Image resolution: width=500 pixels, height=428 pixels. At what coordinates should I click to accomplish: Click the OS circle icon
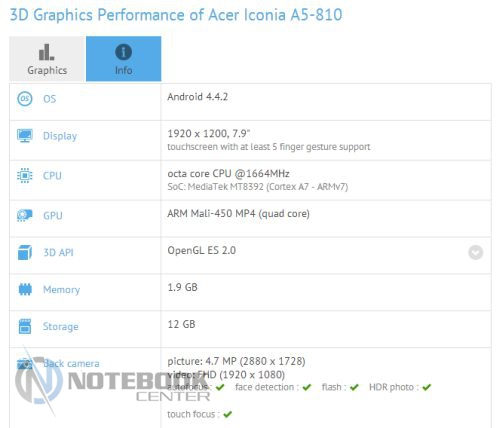[x=25, y=99]
